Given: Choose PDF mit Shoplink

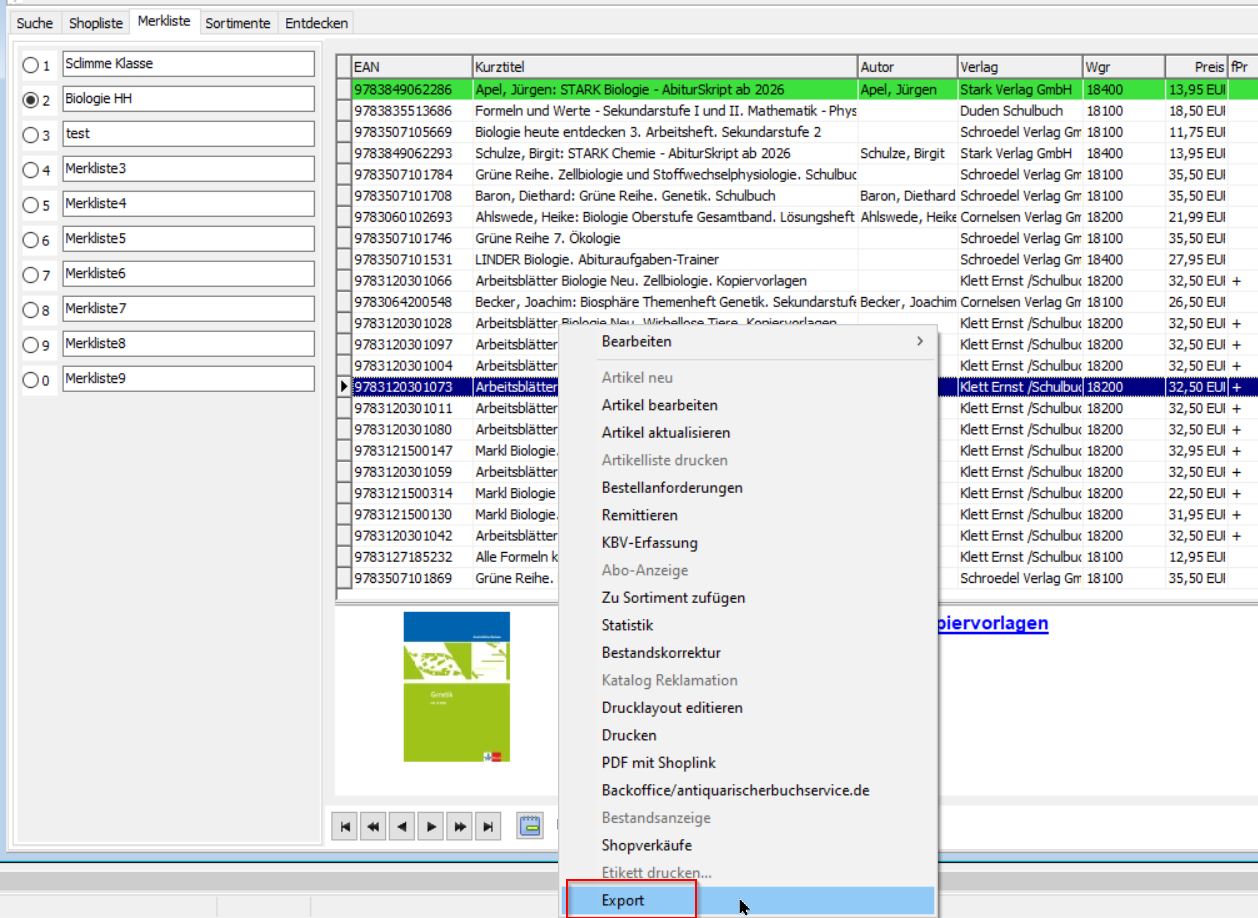Looking at the screenshot, I should point(747,763).
